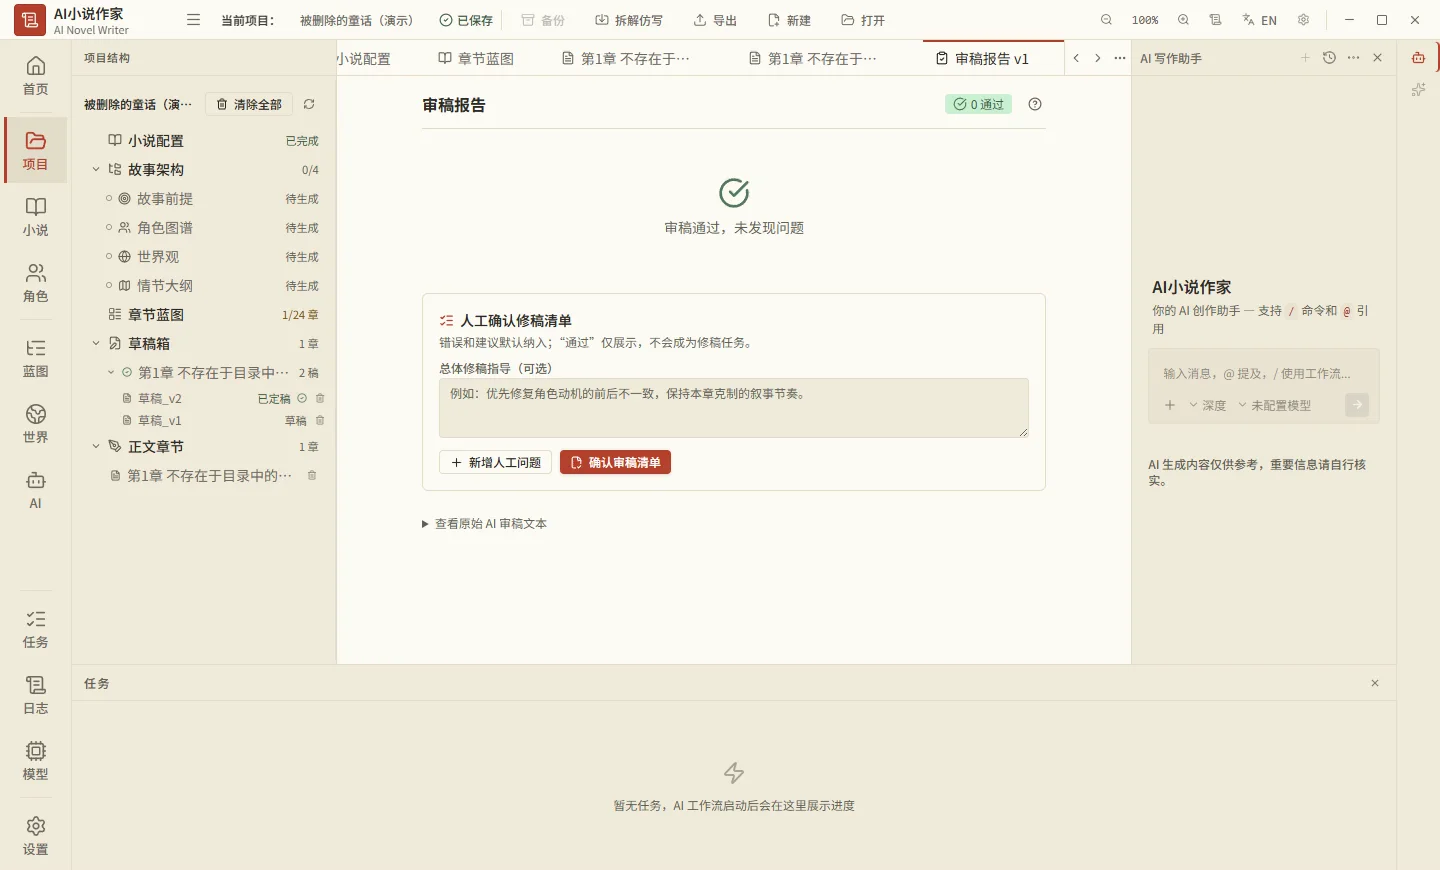Open the 任务 tasks sidebar icon
This screenshot has height=870, width=1440.
36,629
